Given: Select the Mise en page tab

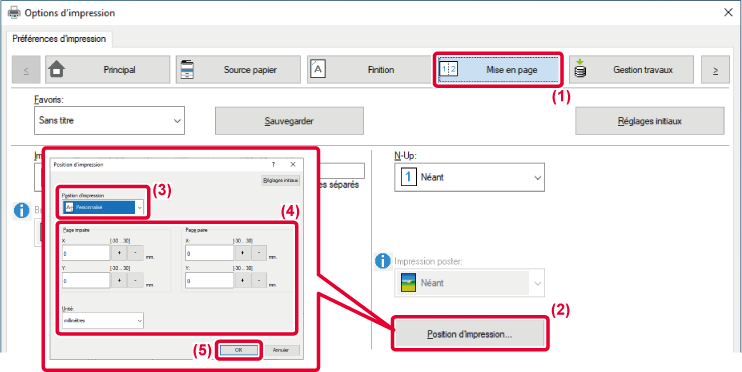Looking at the screenshot, I should tap(499, 70).
